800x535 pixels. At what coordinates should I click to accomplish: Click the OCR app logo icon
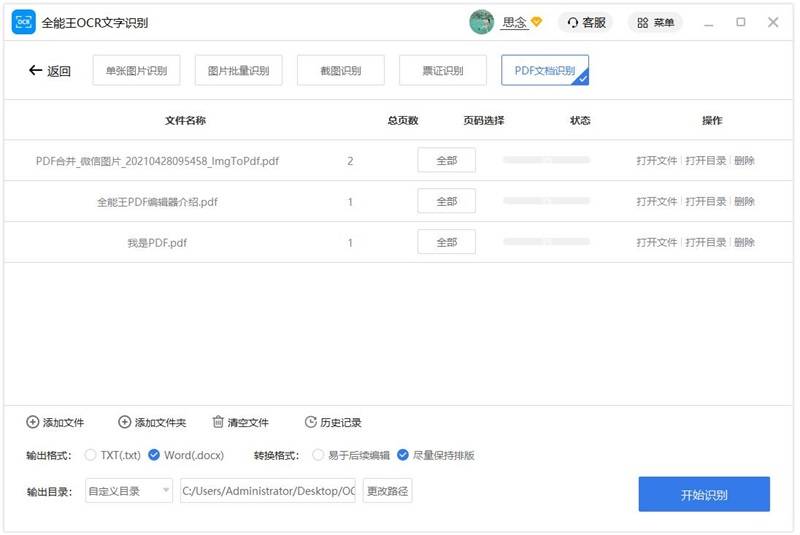click(x=23, y=22)
